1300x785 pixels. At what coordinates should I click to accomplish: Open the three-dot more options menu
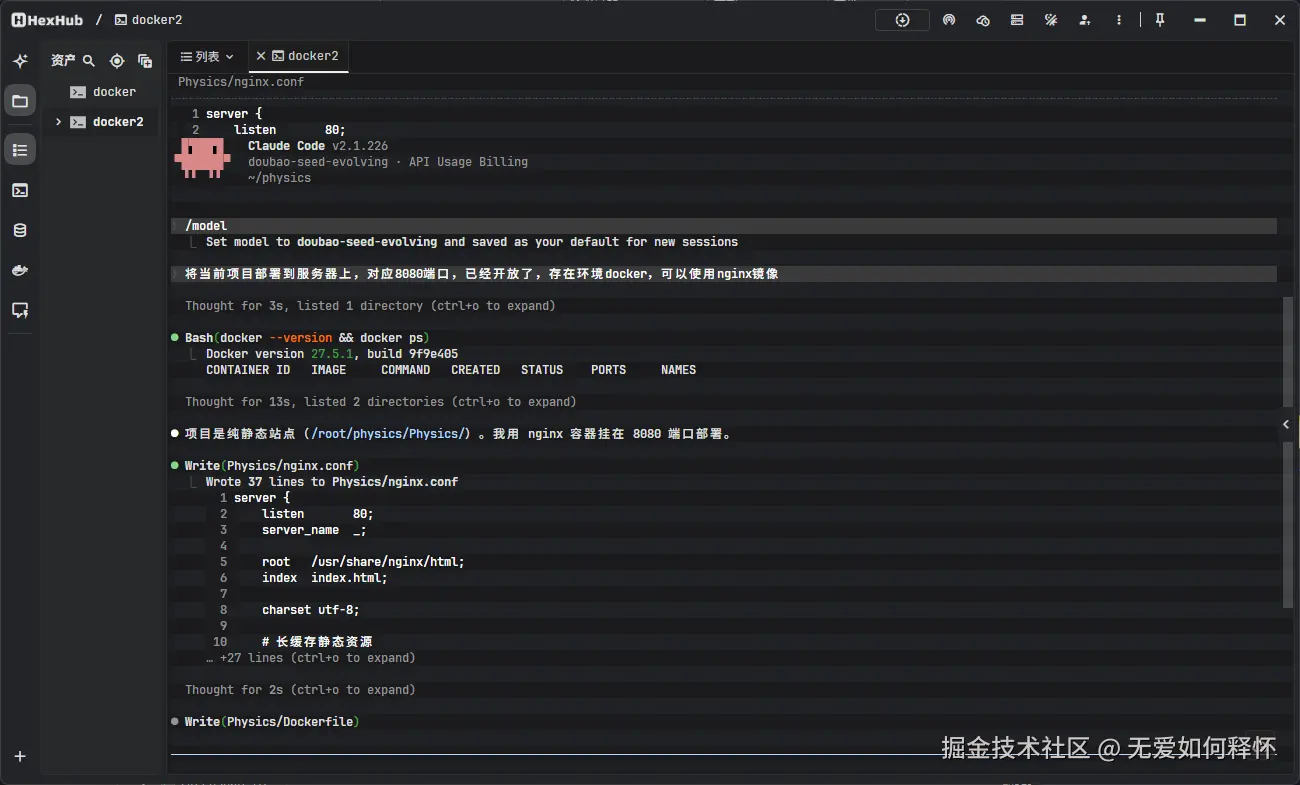pyautogui.click(x=1119, y=20)
